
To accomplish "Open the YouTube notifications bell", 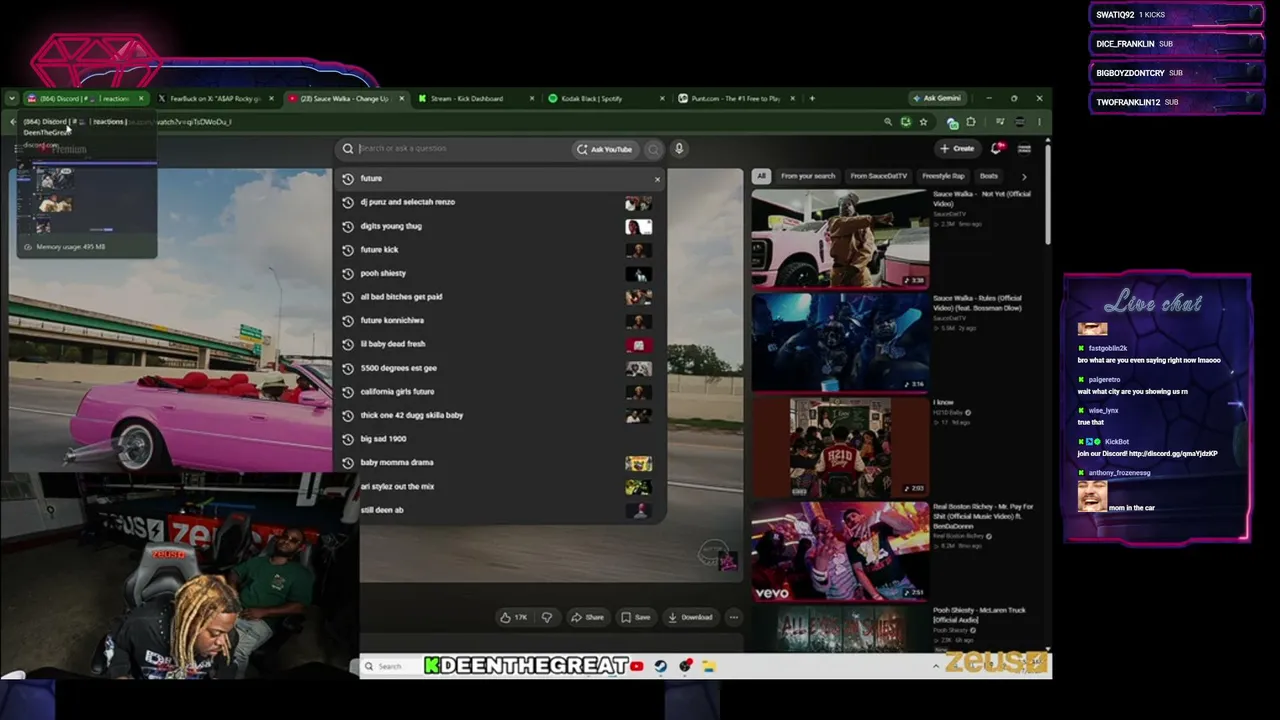I will pyautogui.click(x=997, y=148).
